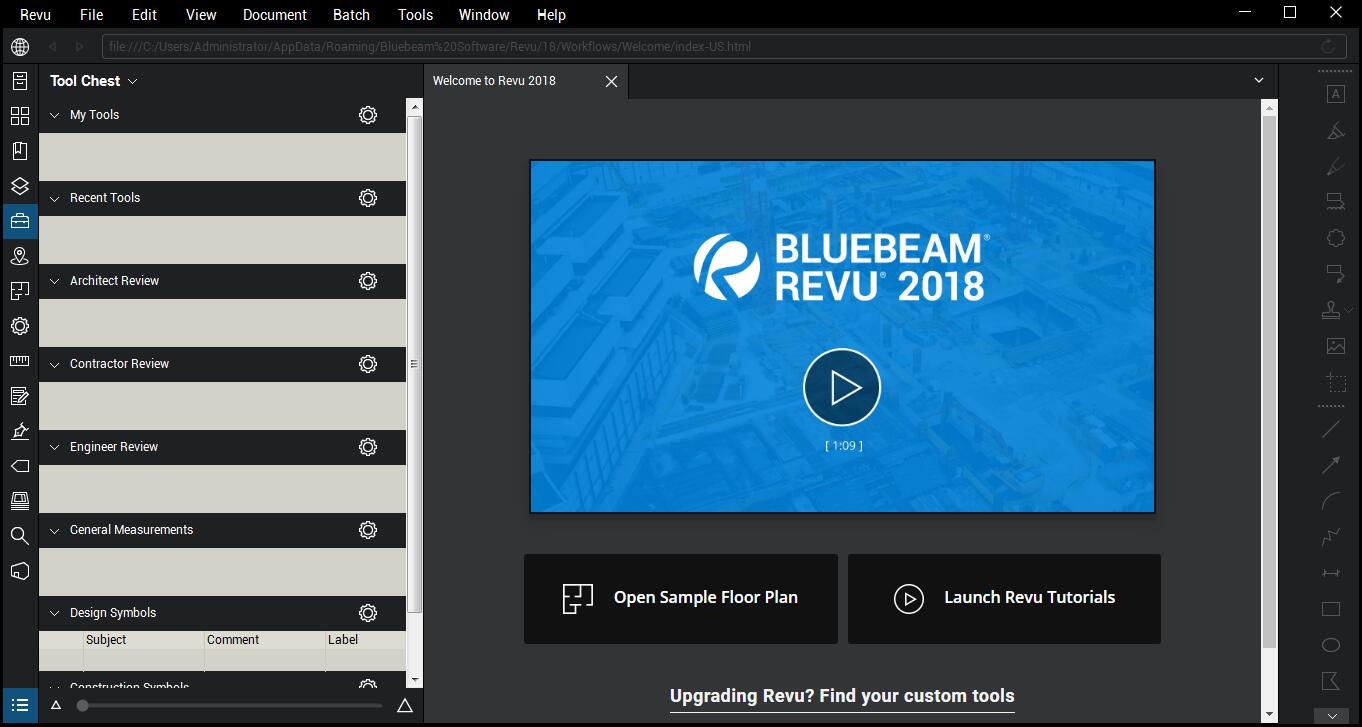Screen dimensions: 1362x727
Task: Open the tag-shaped panel icon in left sidebar
Action: (19, 466)
